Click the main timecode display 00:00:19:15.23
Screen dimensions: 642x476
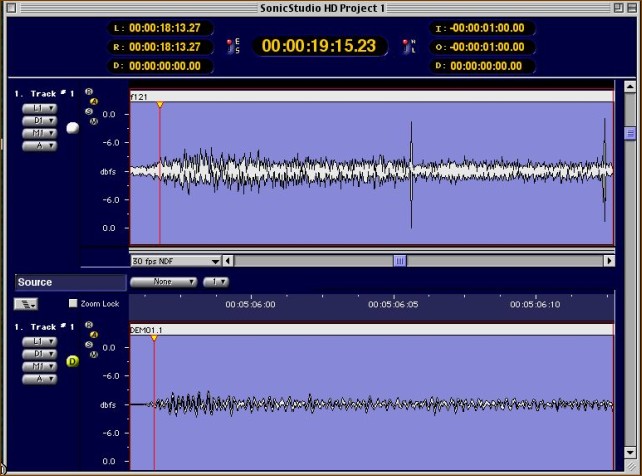pyautogui.click(x=319, y=45)
